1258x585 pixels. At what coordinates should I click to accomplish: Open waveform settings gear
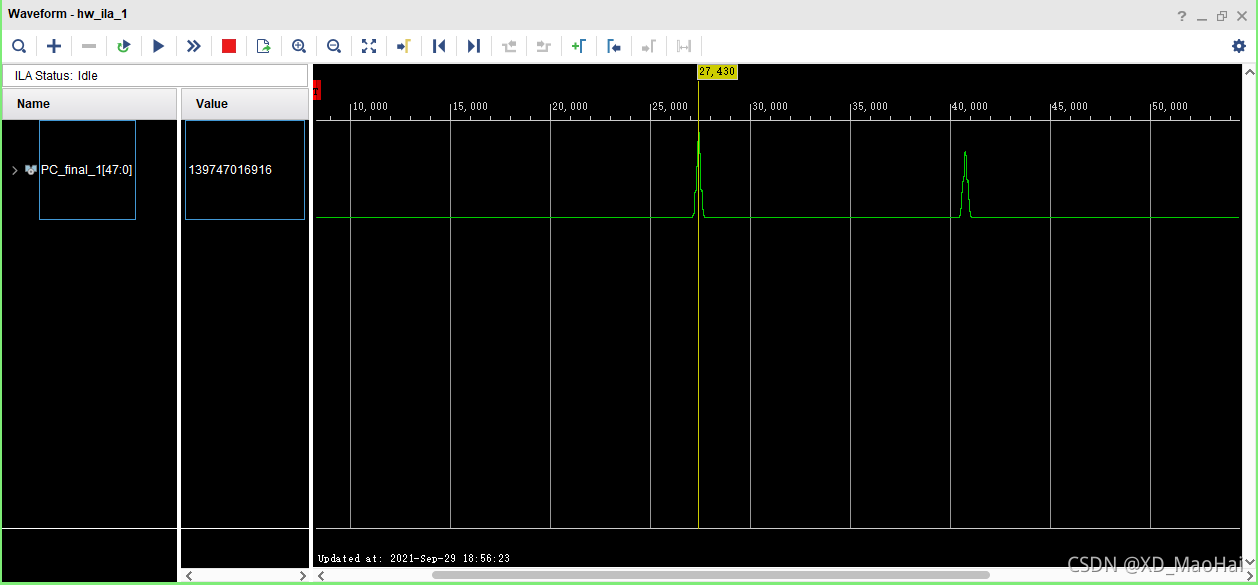[1239, 46]
